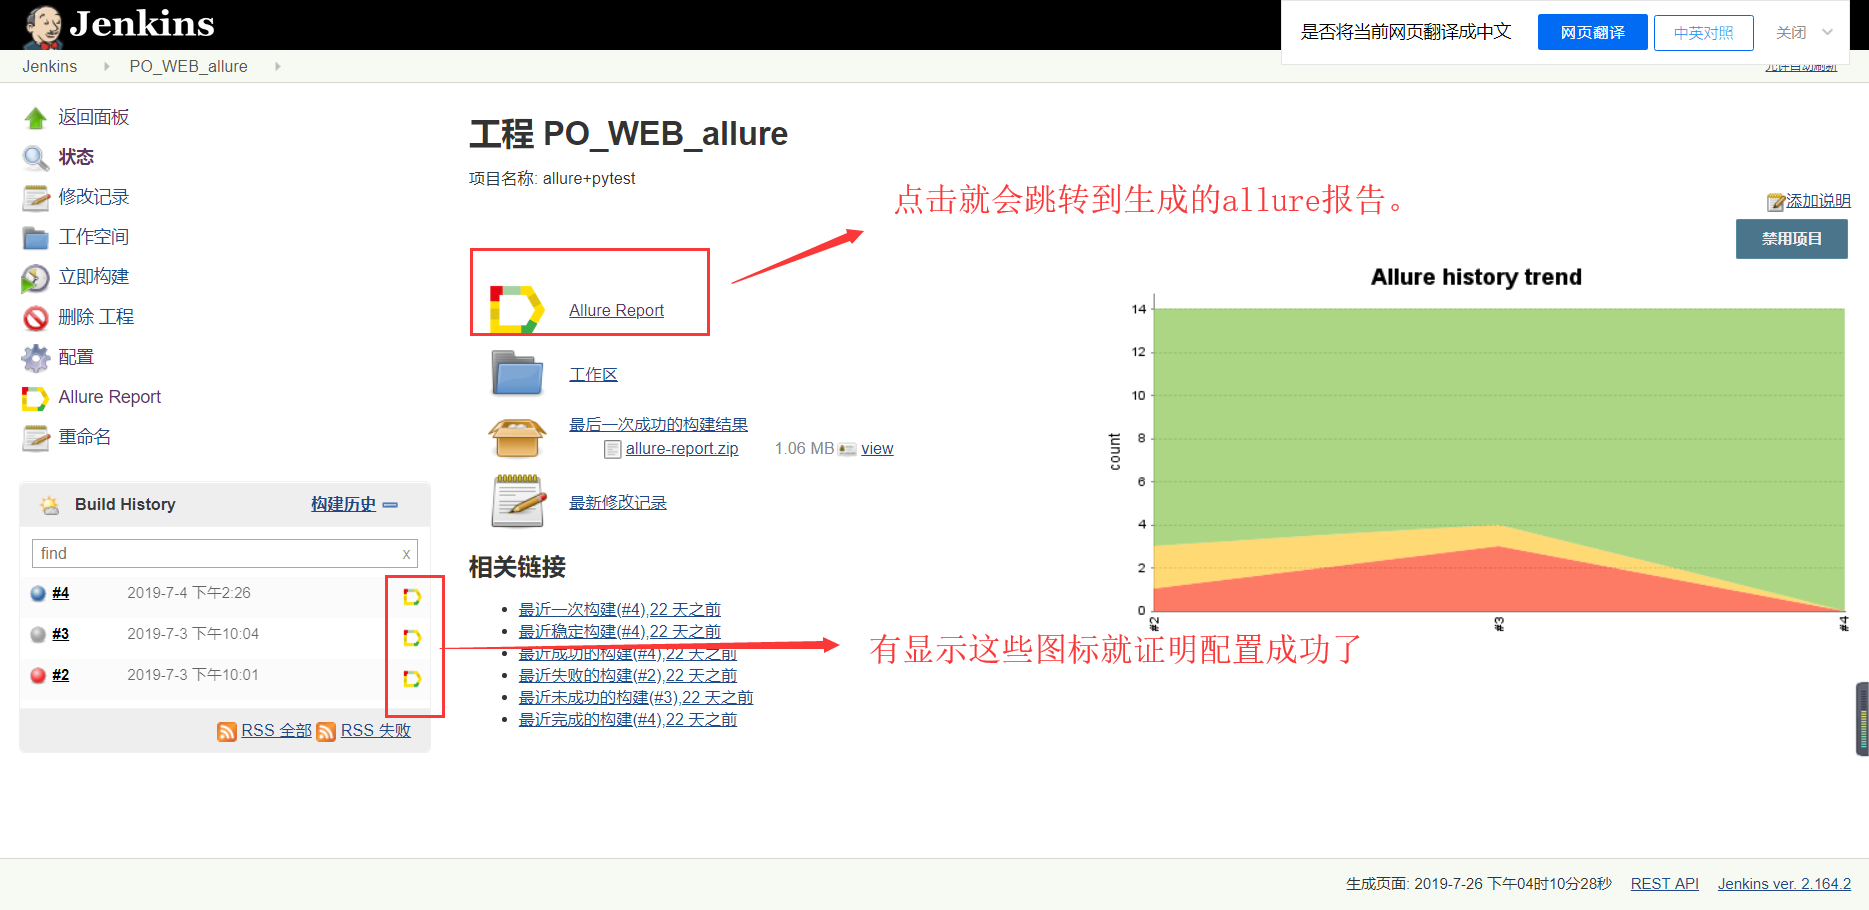1869x910 pixels.
Task: Open the 返回面板 up-arrow icon
Action: pos(36,118)
